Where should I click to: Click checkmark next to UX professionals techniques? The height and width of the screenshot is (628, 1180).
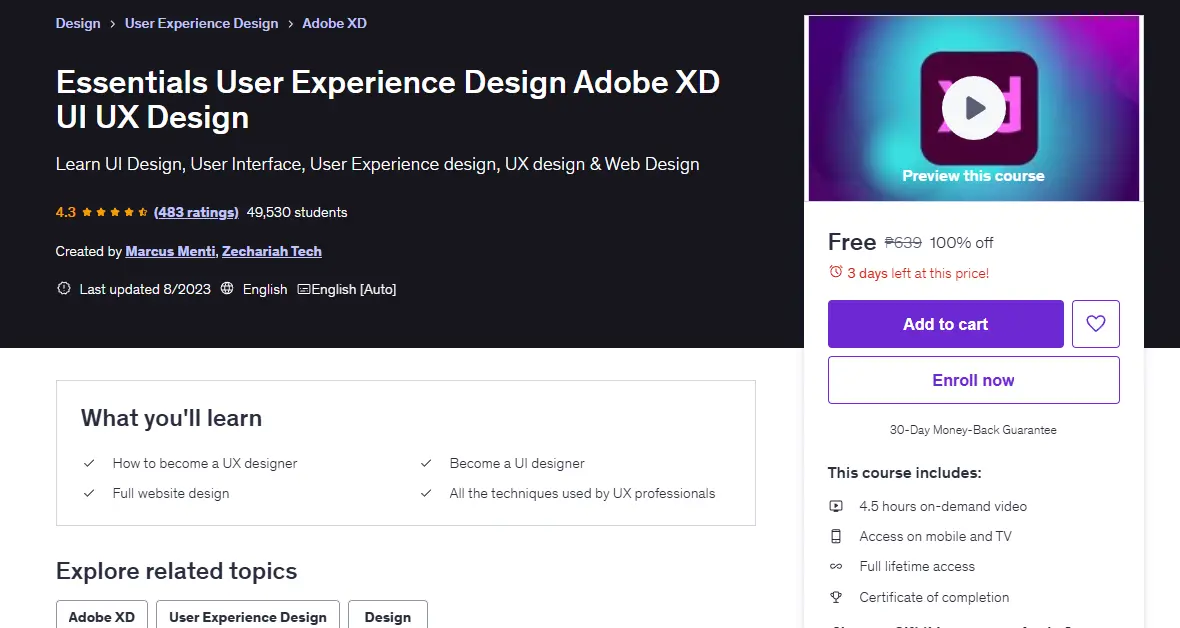coord(426,493)
